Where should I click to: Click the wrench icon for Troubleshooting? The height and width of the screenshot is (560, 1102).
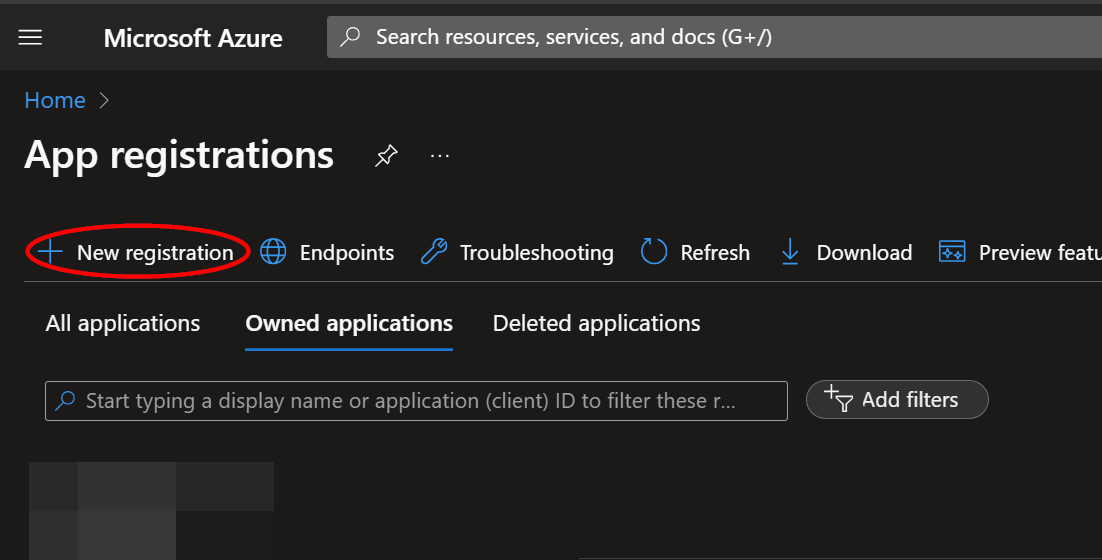point(434,252)
